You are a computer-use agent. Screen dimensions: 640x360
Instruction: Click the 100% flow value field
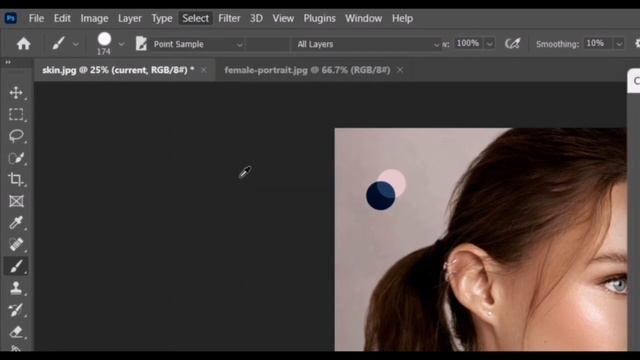pos(468,43)
